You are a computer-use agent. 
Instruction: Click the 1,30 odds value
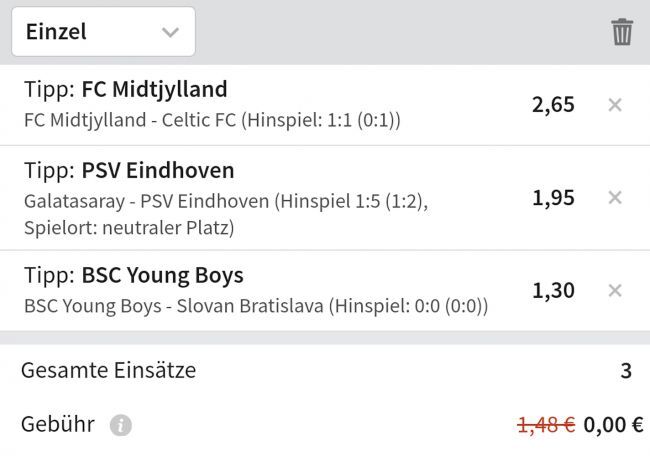553,290
